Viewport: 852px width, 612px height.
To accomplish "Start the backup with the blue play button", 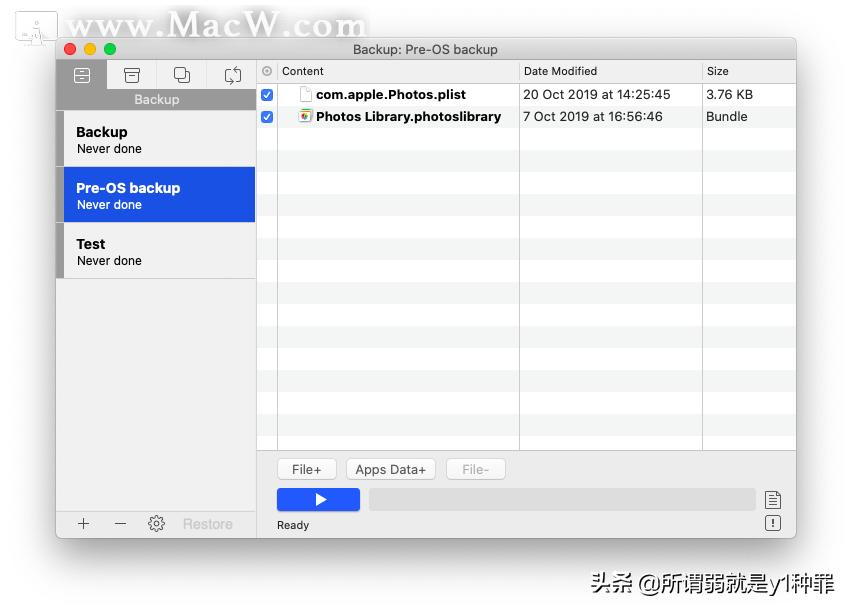I will [318, 499].
